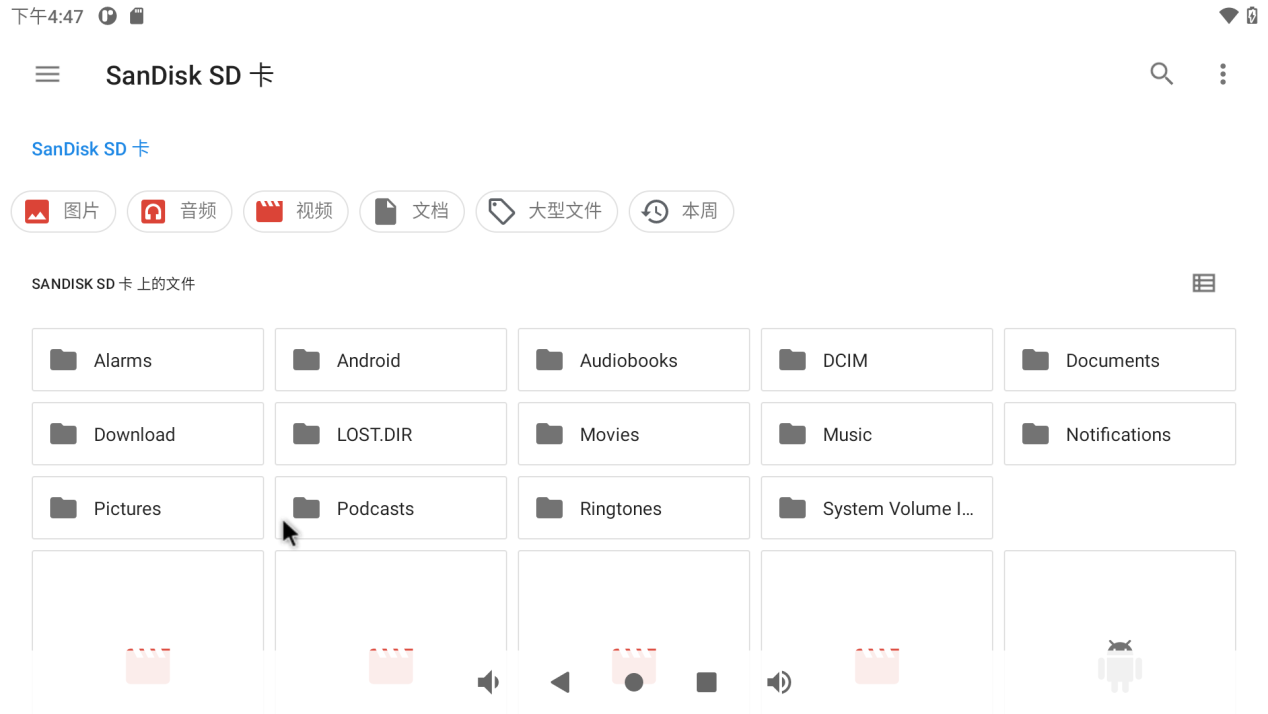
Task: Select the 文档 documents filter chip
Action: pyautogui.click(x=411, y=212)
